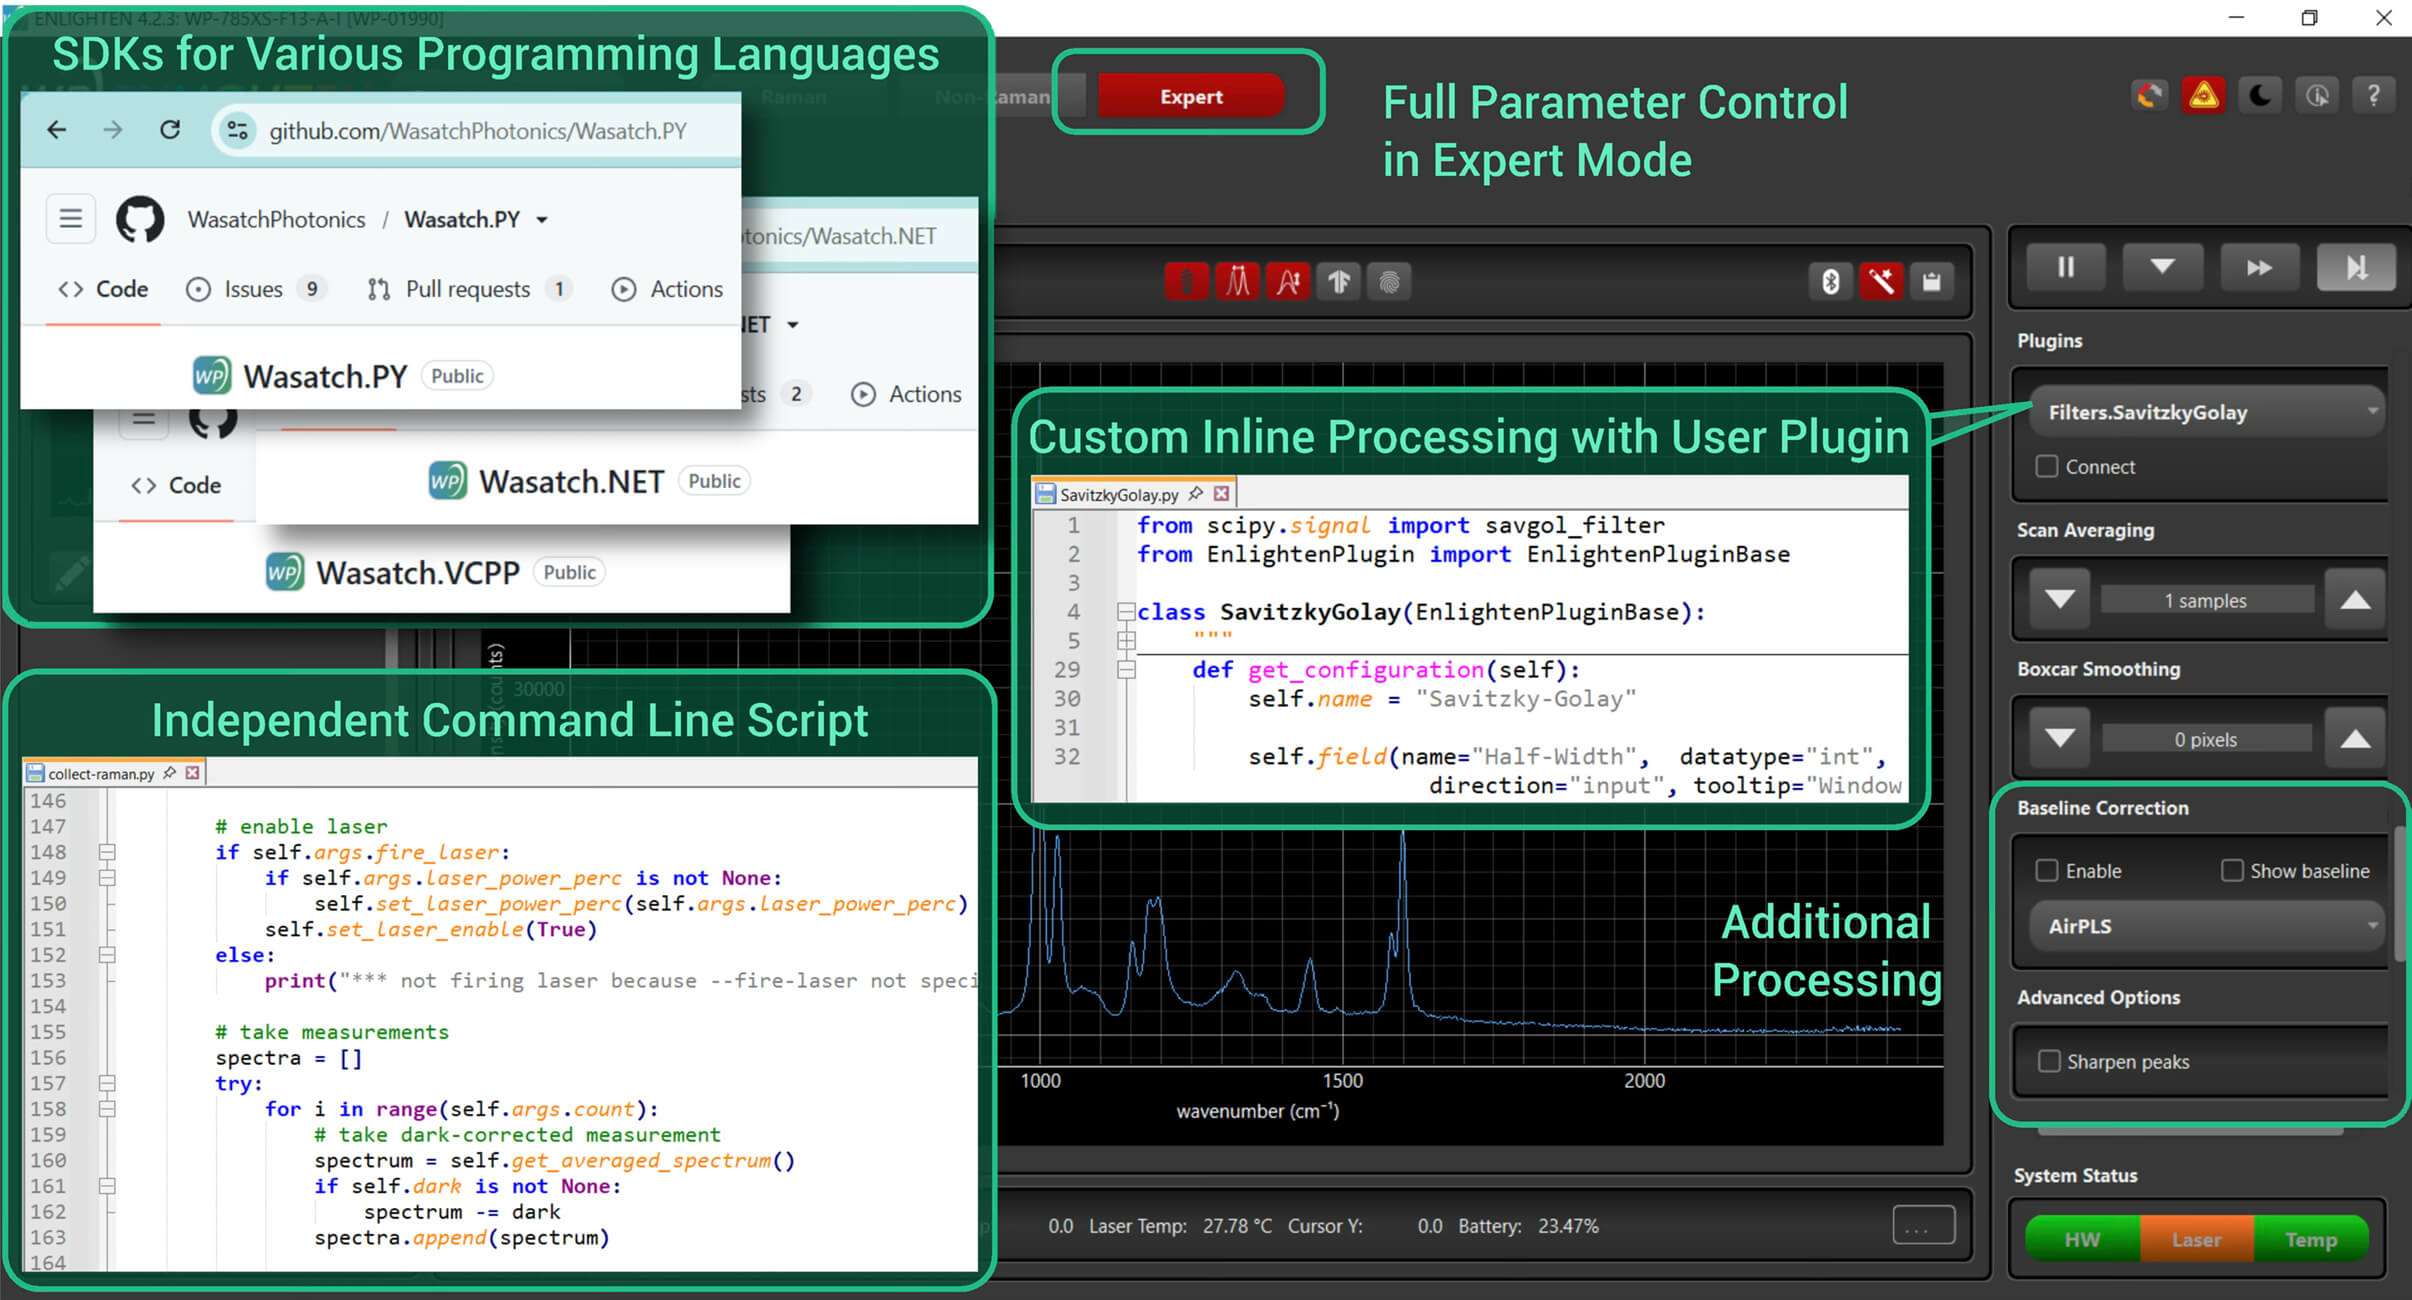The image size is (2412, 1300).
Task: Select the Code tab in the rear GitHub window
Action: (176, 485)
